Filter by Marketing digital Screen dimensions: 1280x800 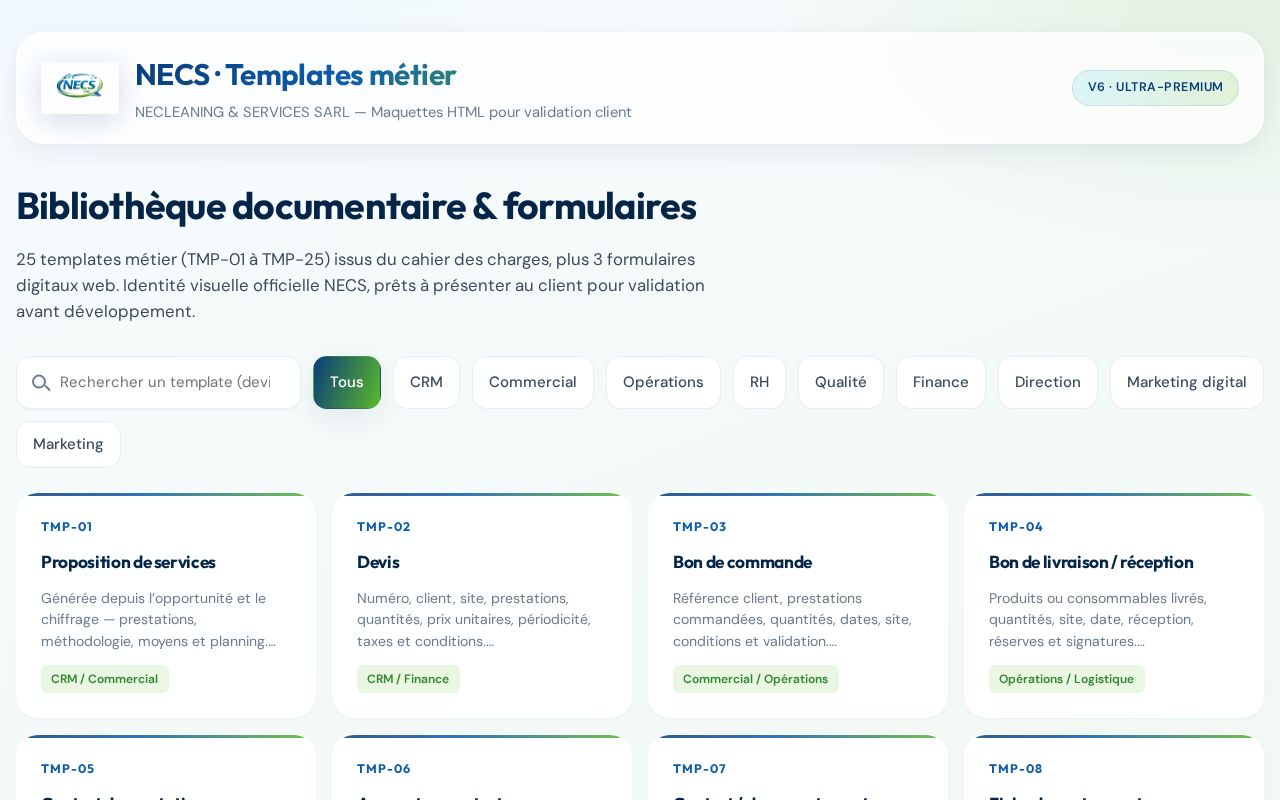(1187, 382)
